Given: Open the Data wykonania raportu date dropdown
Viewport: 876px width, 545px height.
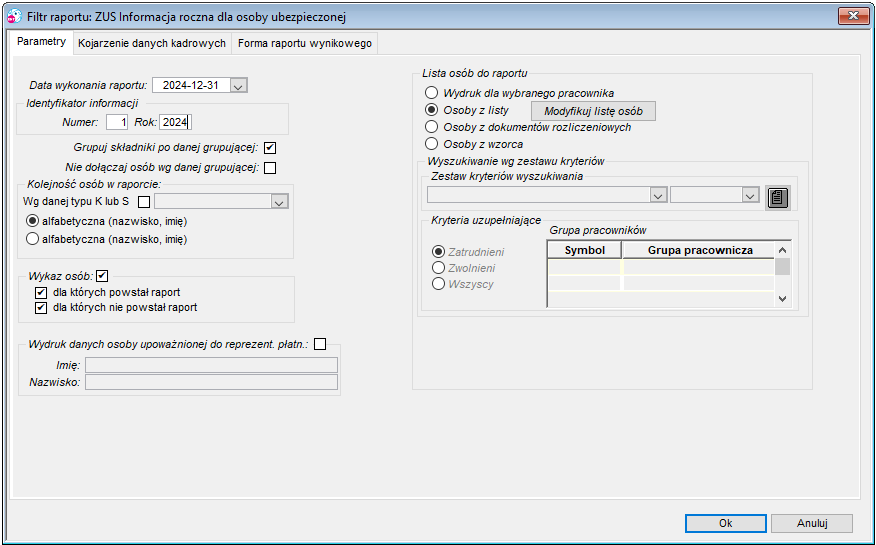Looking at the screenshot, I should [x=239, y=85].
